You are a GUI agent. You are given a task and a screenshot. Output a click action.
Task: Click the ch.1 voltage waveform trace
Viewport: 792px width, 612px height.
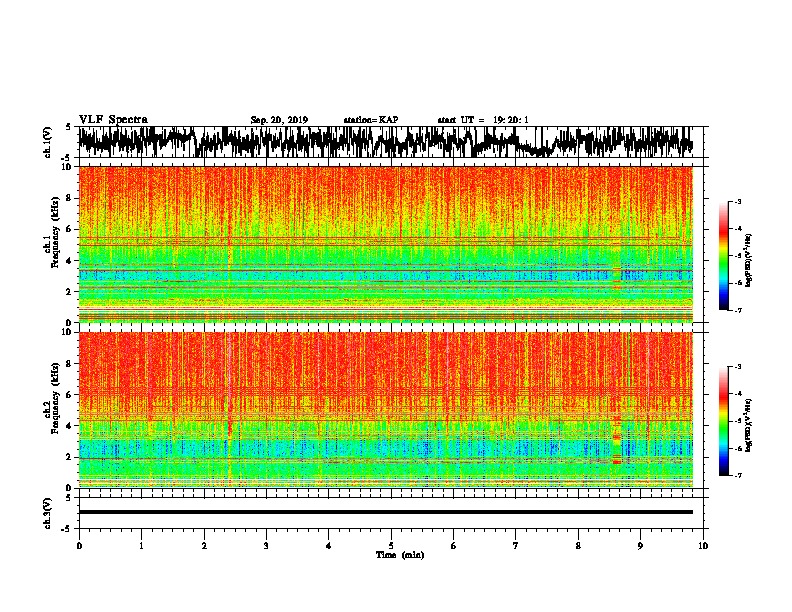pyautogui.click(x=386, y=142)
